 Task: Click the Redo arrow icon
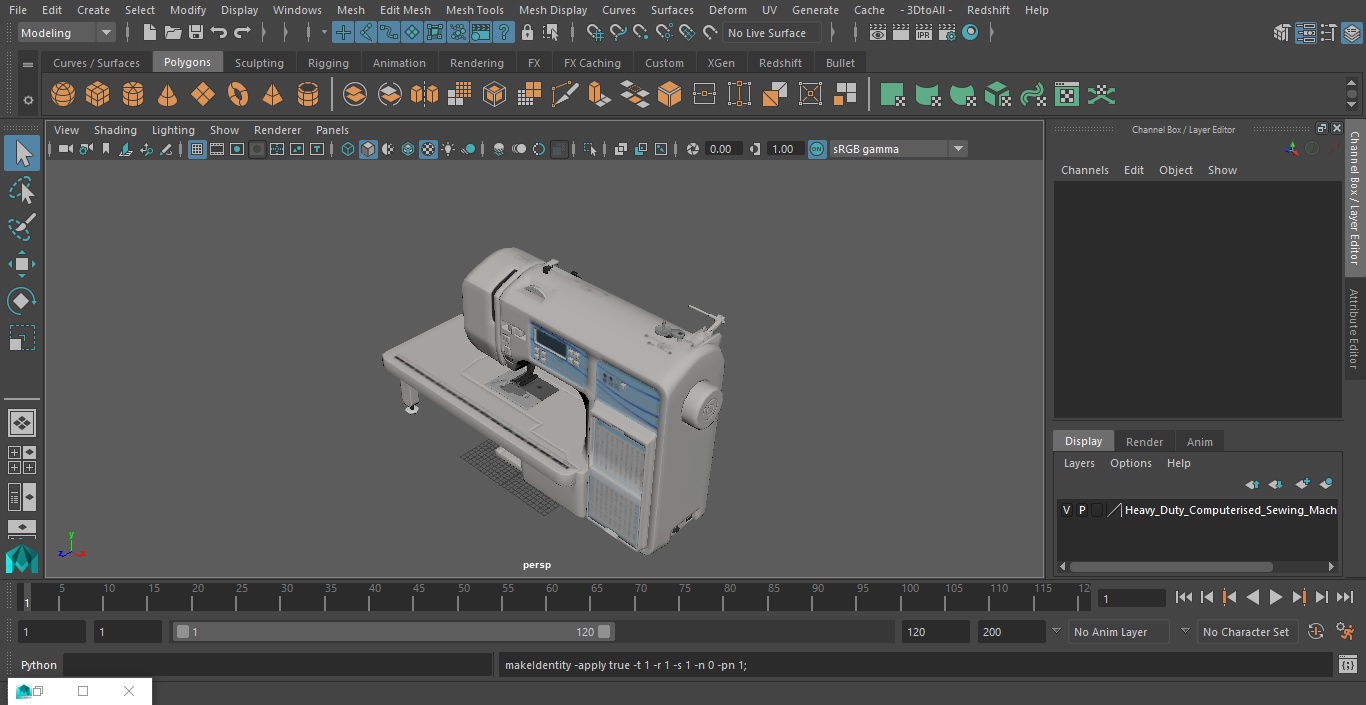coord(242,33)
